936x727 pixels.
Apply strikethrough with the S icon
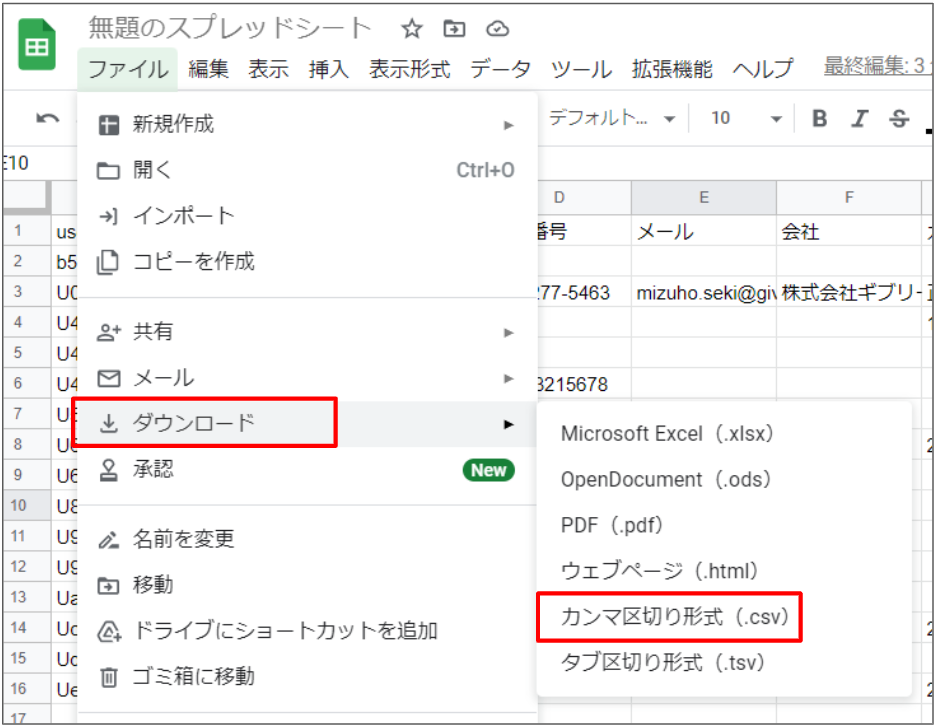[x=898, y=119]
